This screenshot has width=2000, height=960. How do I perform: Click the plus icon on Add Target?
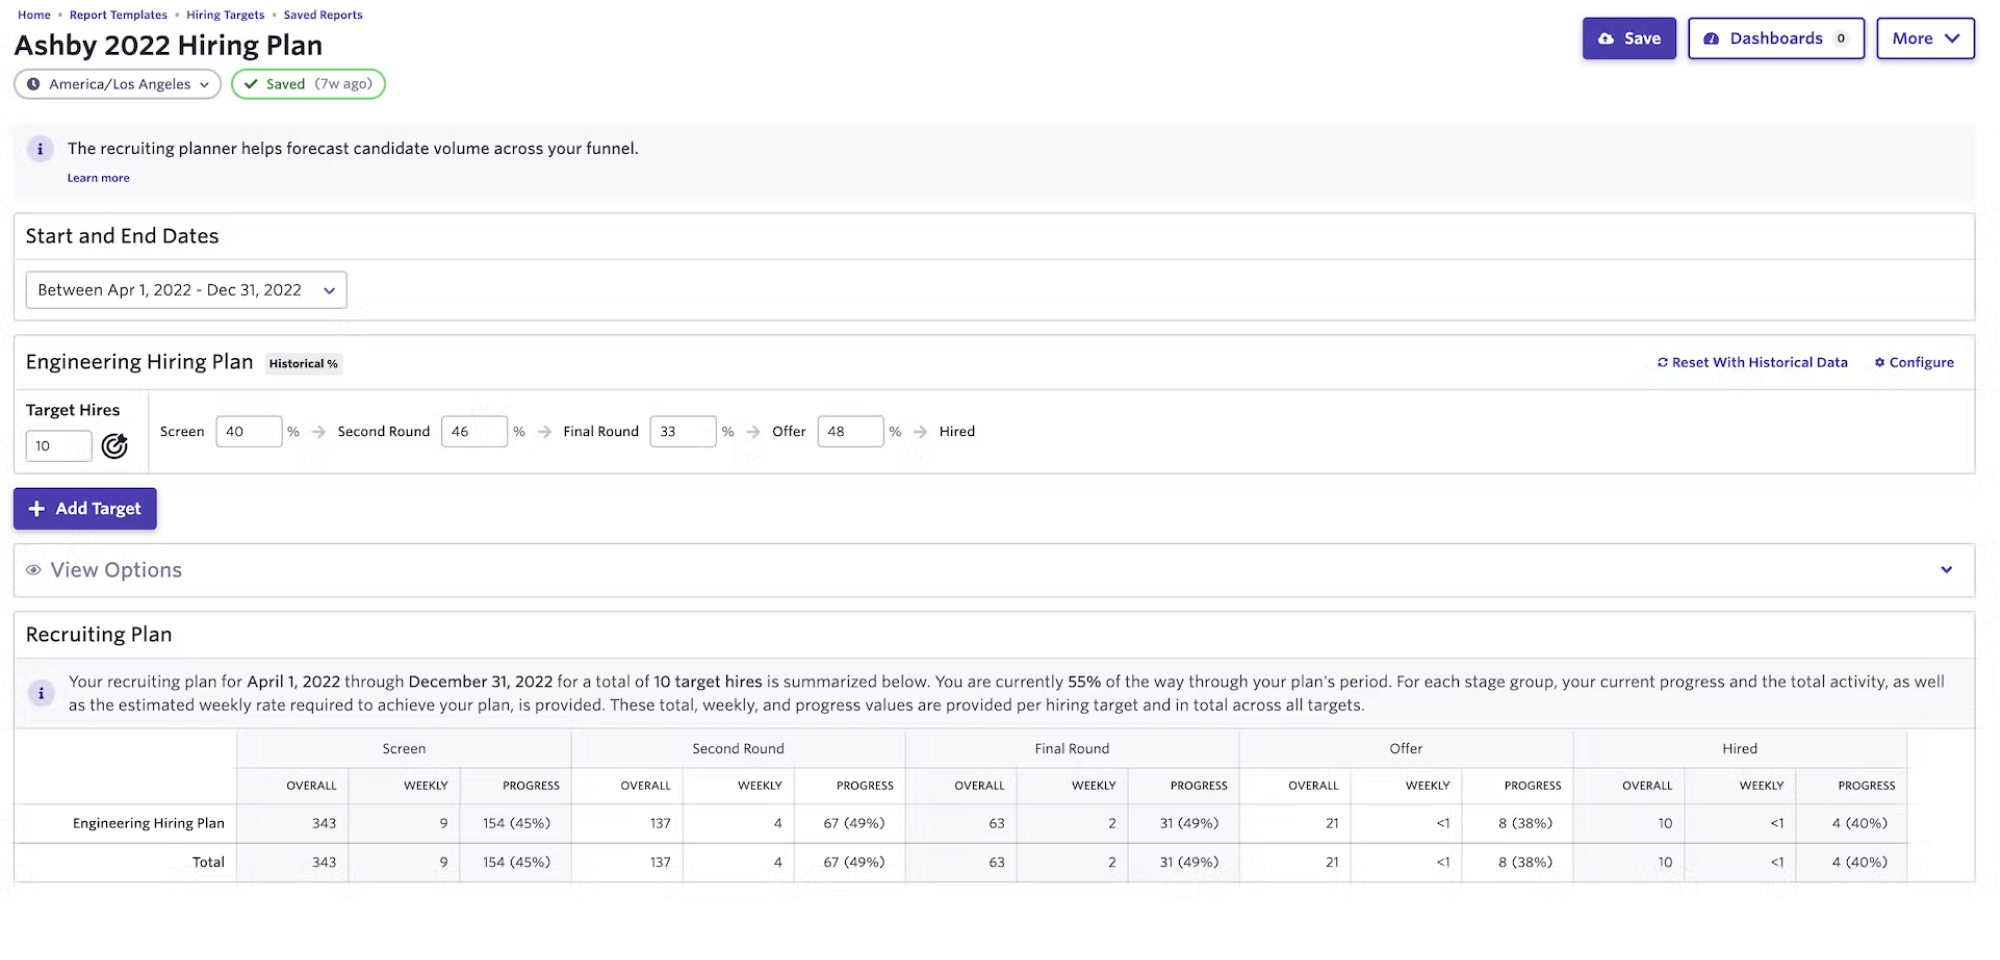click(x=37, y=508)
